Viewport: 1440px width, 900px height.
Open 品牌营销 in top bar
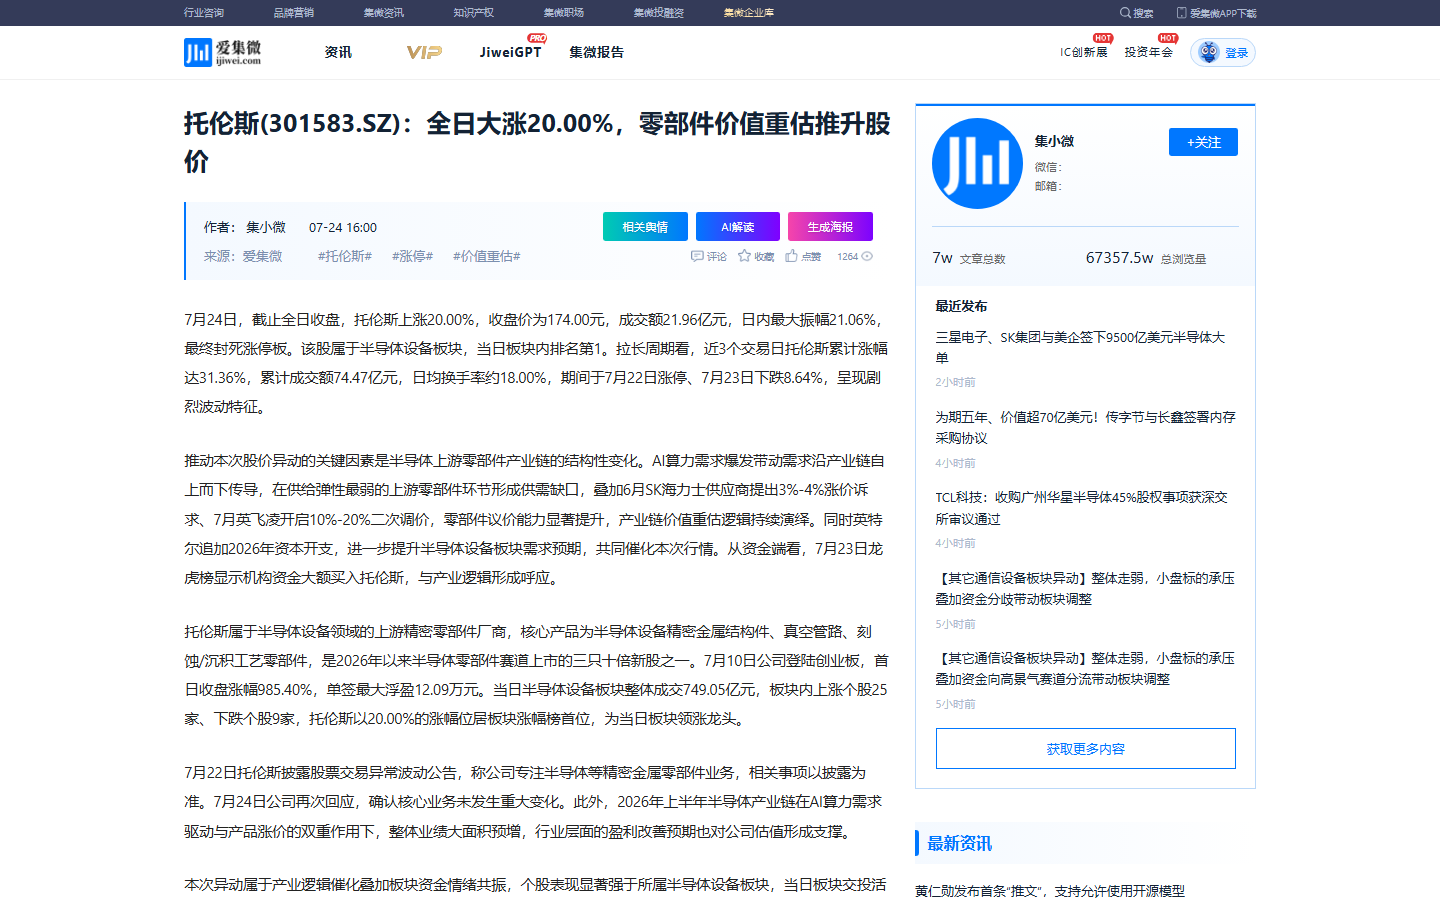(x=294, y=13)
